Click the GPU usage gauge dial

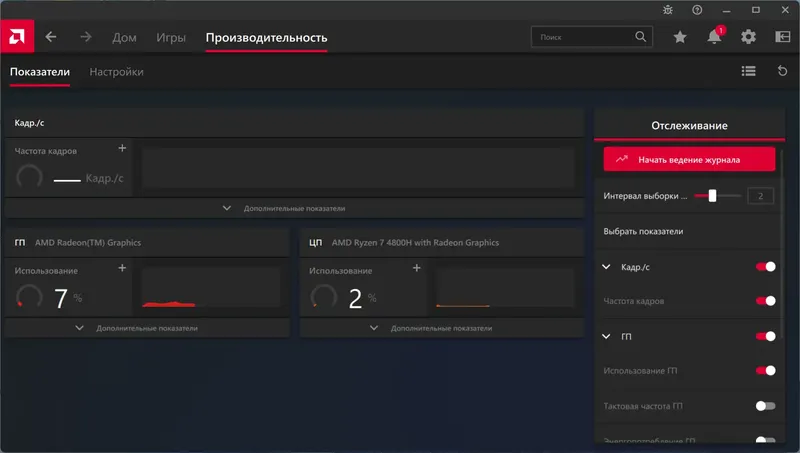pyautogui.click(x=29, y=297)
